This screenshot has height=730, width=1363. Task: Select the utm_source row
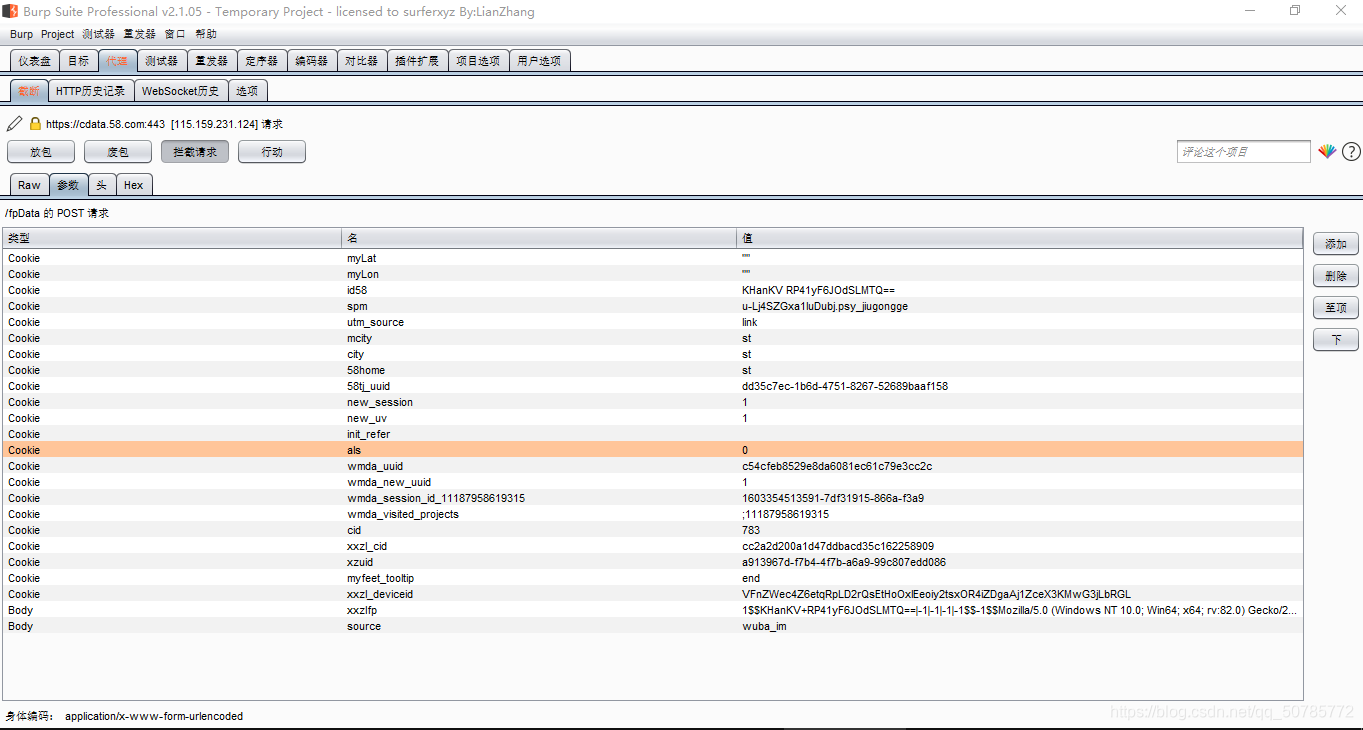[653, 322]
